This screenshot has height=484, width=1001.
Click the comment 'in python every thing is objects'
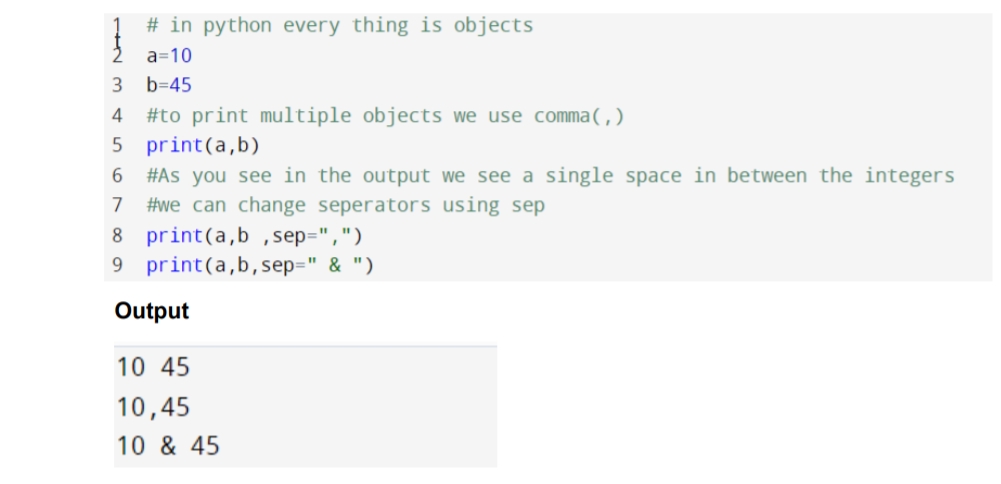tap(340, 26)
